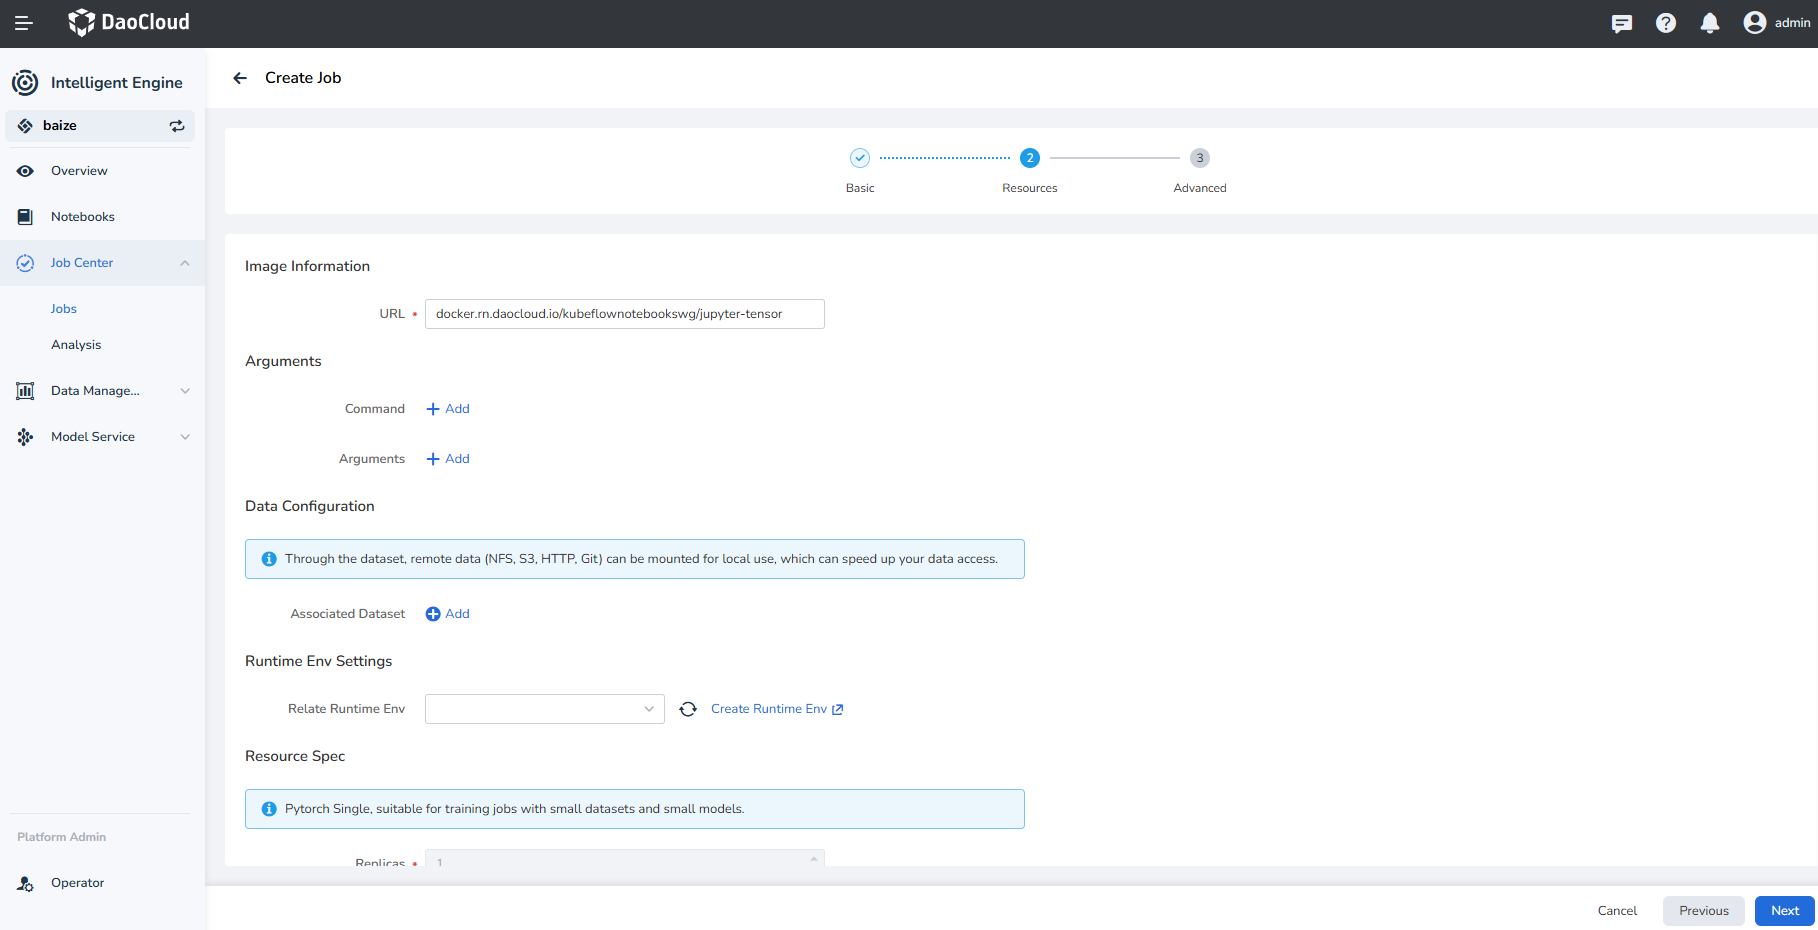Click the admin user avatar
Screen dimensions: 1818x930
coord(1755,22)
